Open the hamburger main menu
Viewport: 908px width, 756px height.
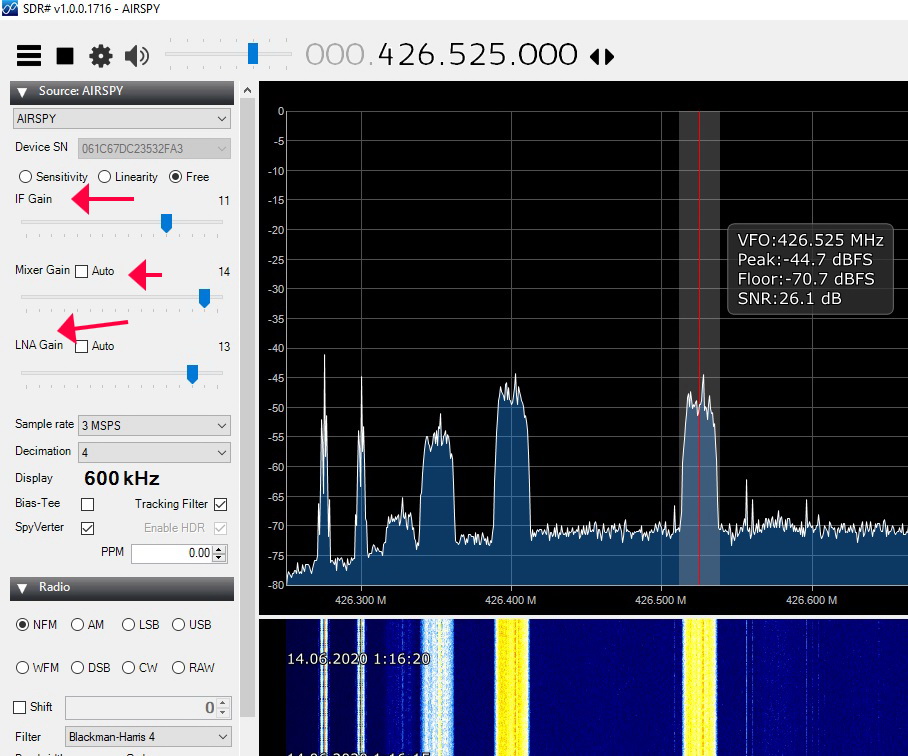[x=28, y=56]
